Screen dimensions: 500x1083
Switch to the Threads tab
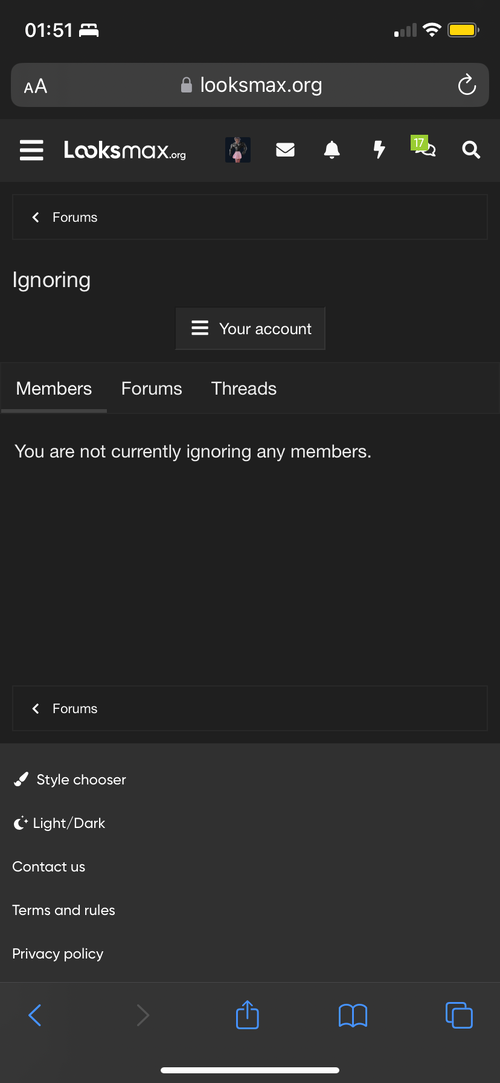click(x=244, y=389)
